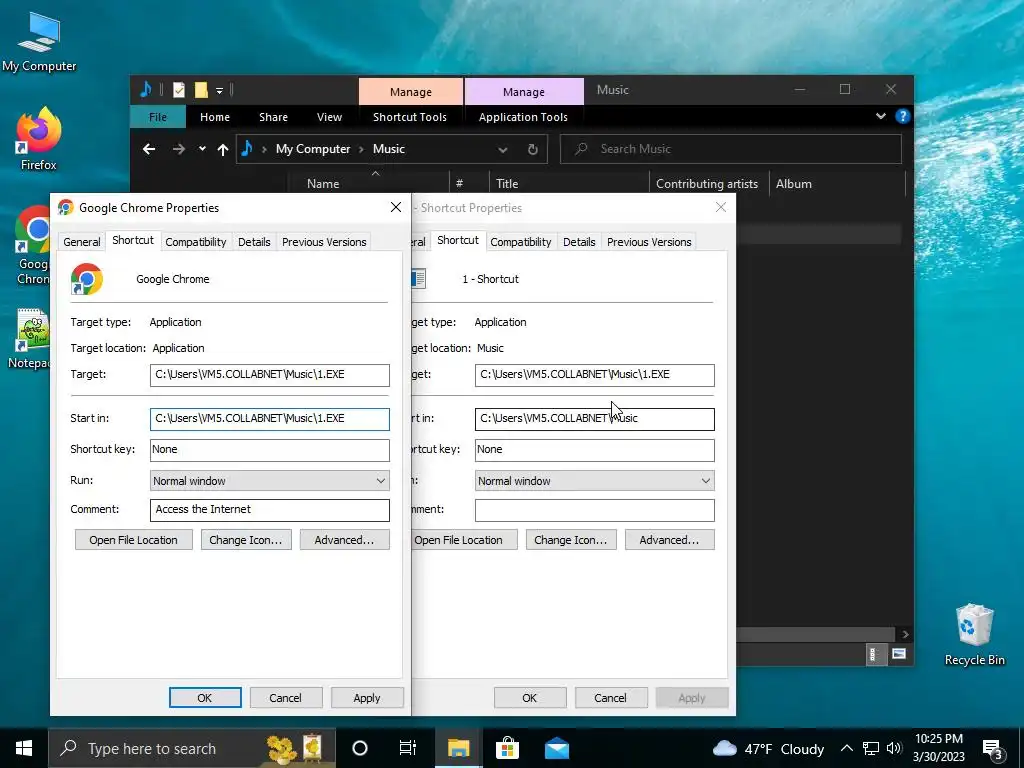Image resolution: width=1024 pixels, height=768 pixels.
Task: Open Microsoft Store from the taskbar
Action: coord(507,748)
